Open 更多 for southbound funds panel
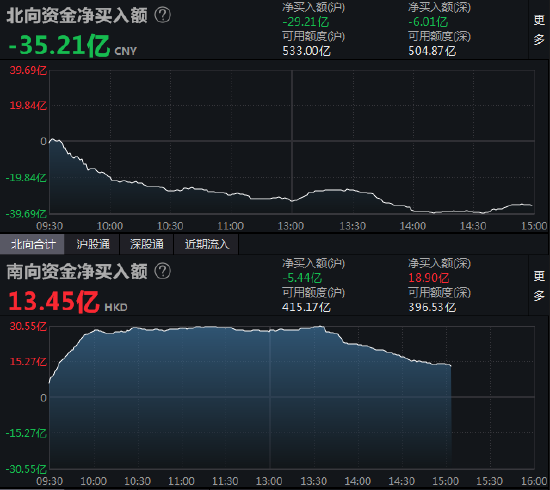Screen dimensions: 550x490 point(539,286)
